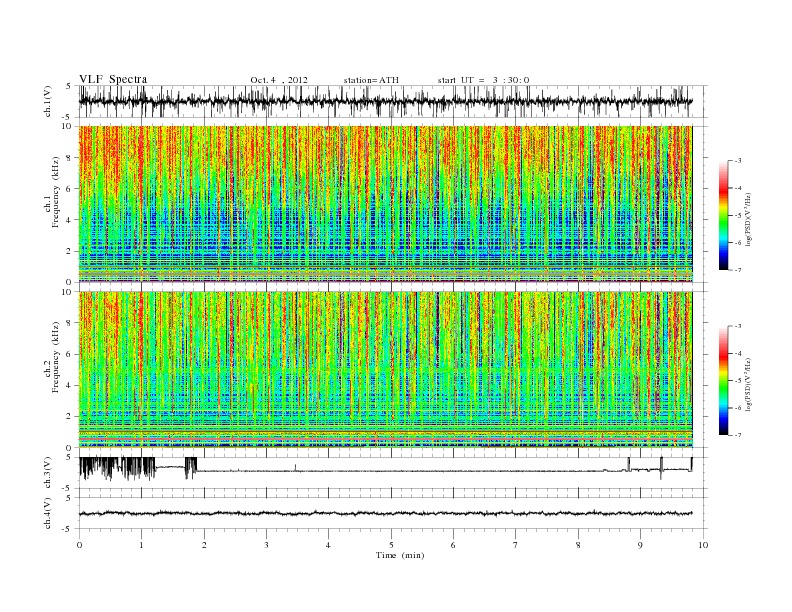Image resolution: width=792 pixels, height=612 pixels.
Task: Click the '8' kHz tick of ch.1 spectrogram
Action: (x=70, y=158)
